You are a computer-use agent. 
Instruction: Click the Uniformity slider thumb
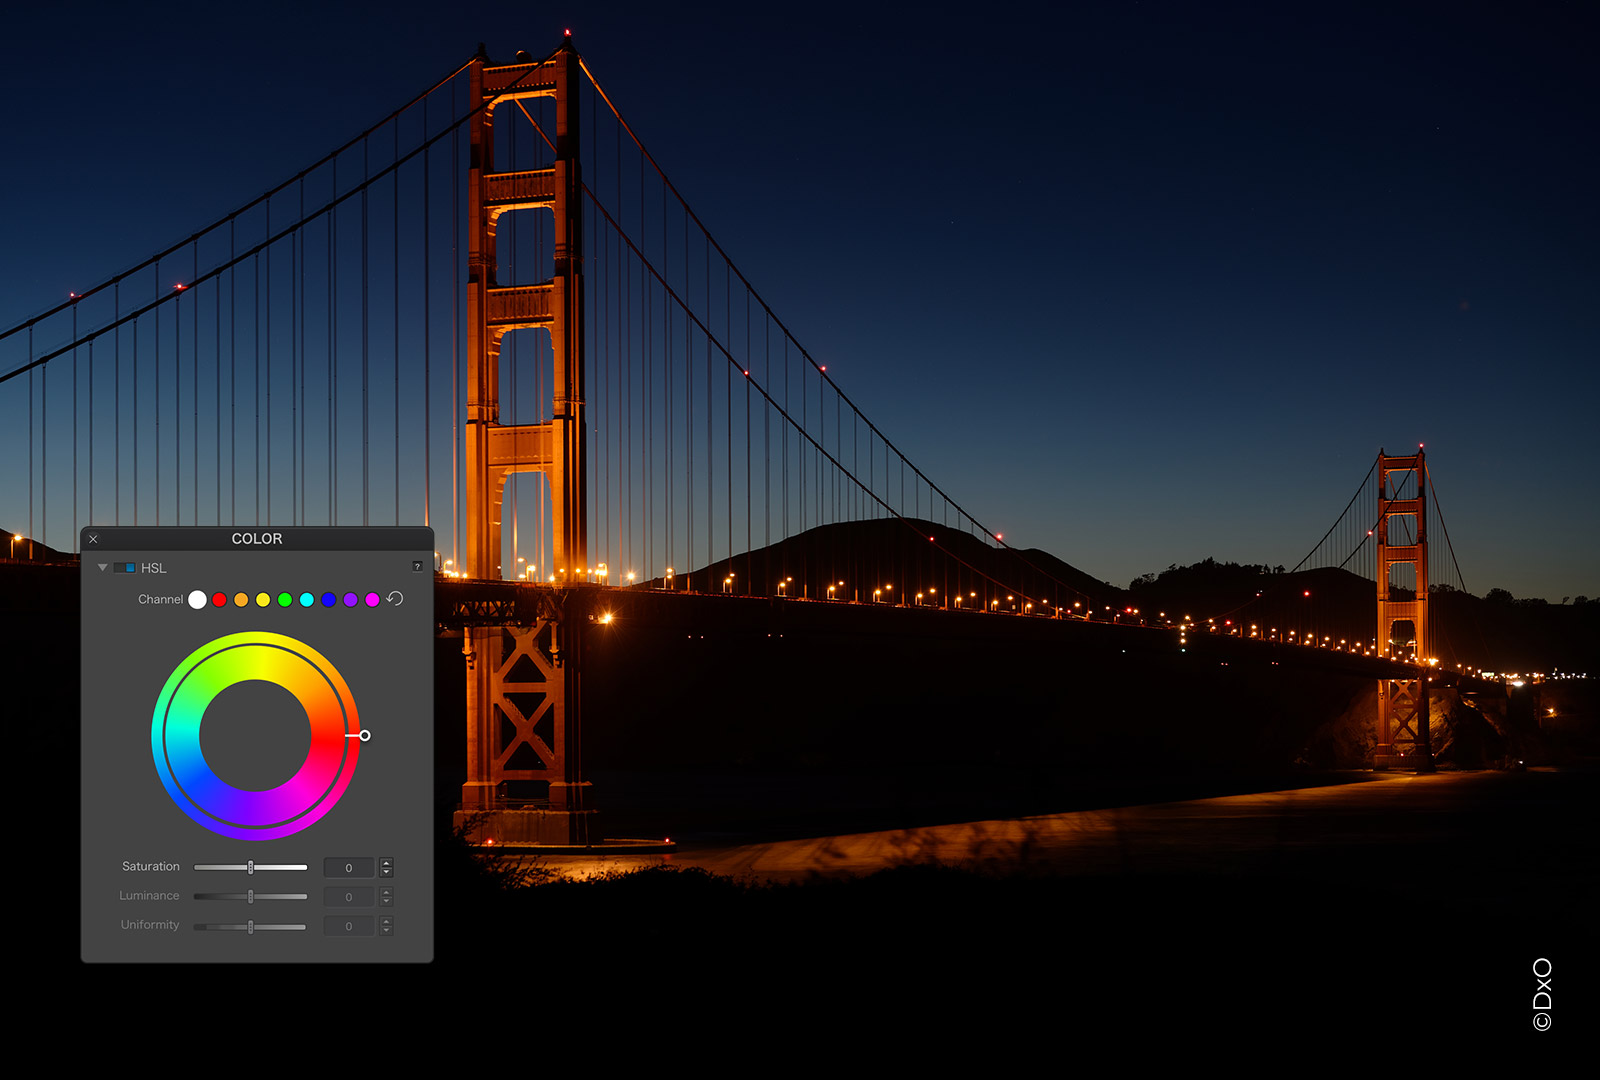tap(251, 927)
